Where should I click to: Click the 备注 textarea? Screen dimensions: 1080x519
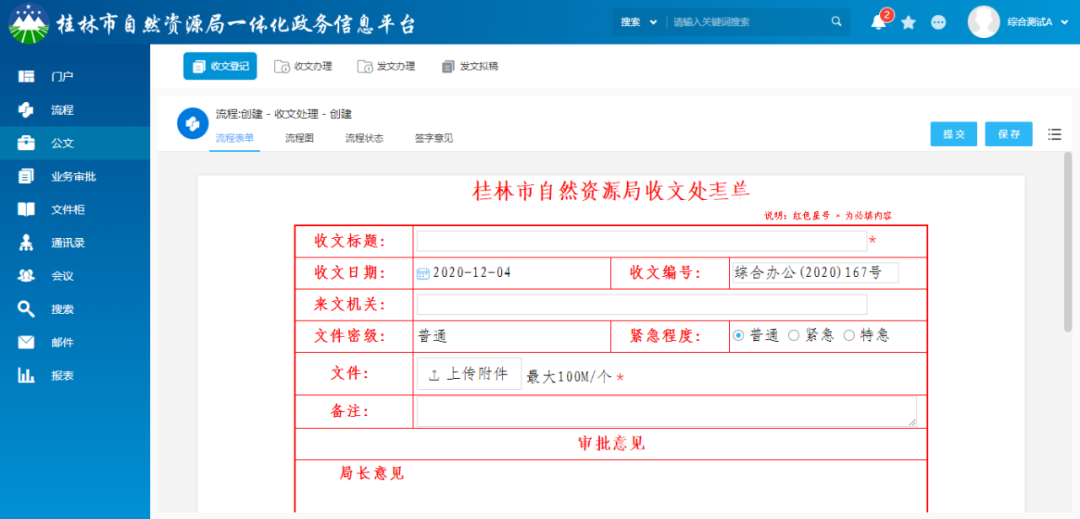tap(667, 412)
